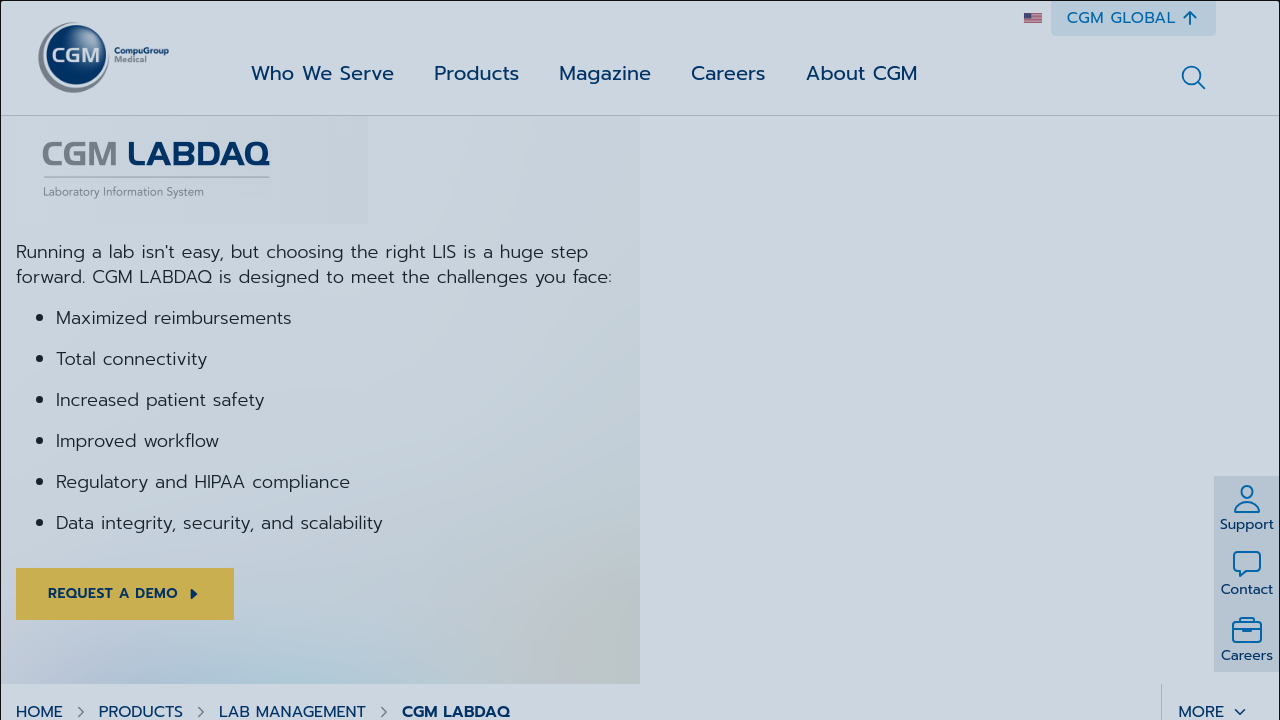Navigate to the PRODUCTS breadcrumb
This screenshot has width=1280, height=720.
[140, 711]
